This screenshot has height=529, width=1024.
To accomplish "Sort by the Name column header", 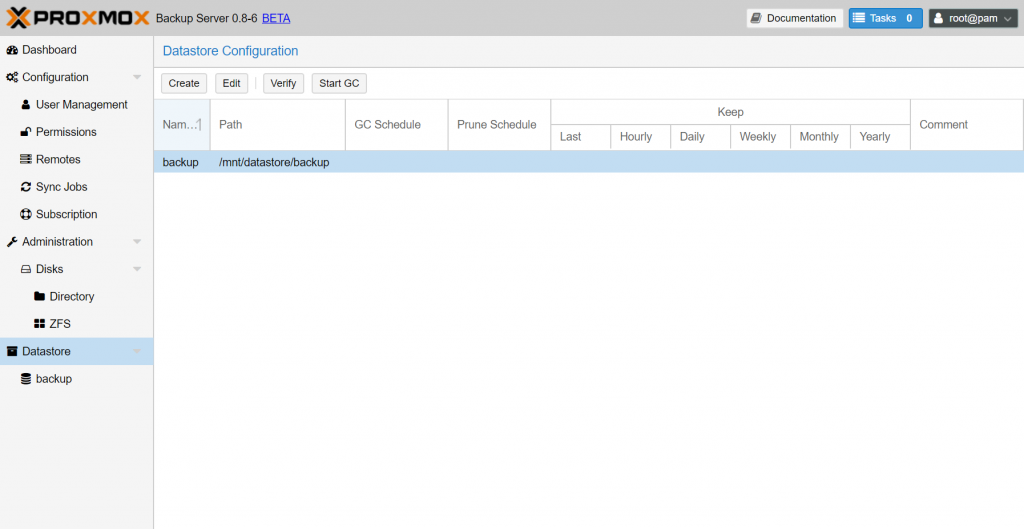I will tap(182, 125).
